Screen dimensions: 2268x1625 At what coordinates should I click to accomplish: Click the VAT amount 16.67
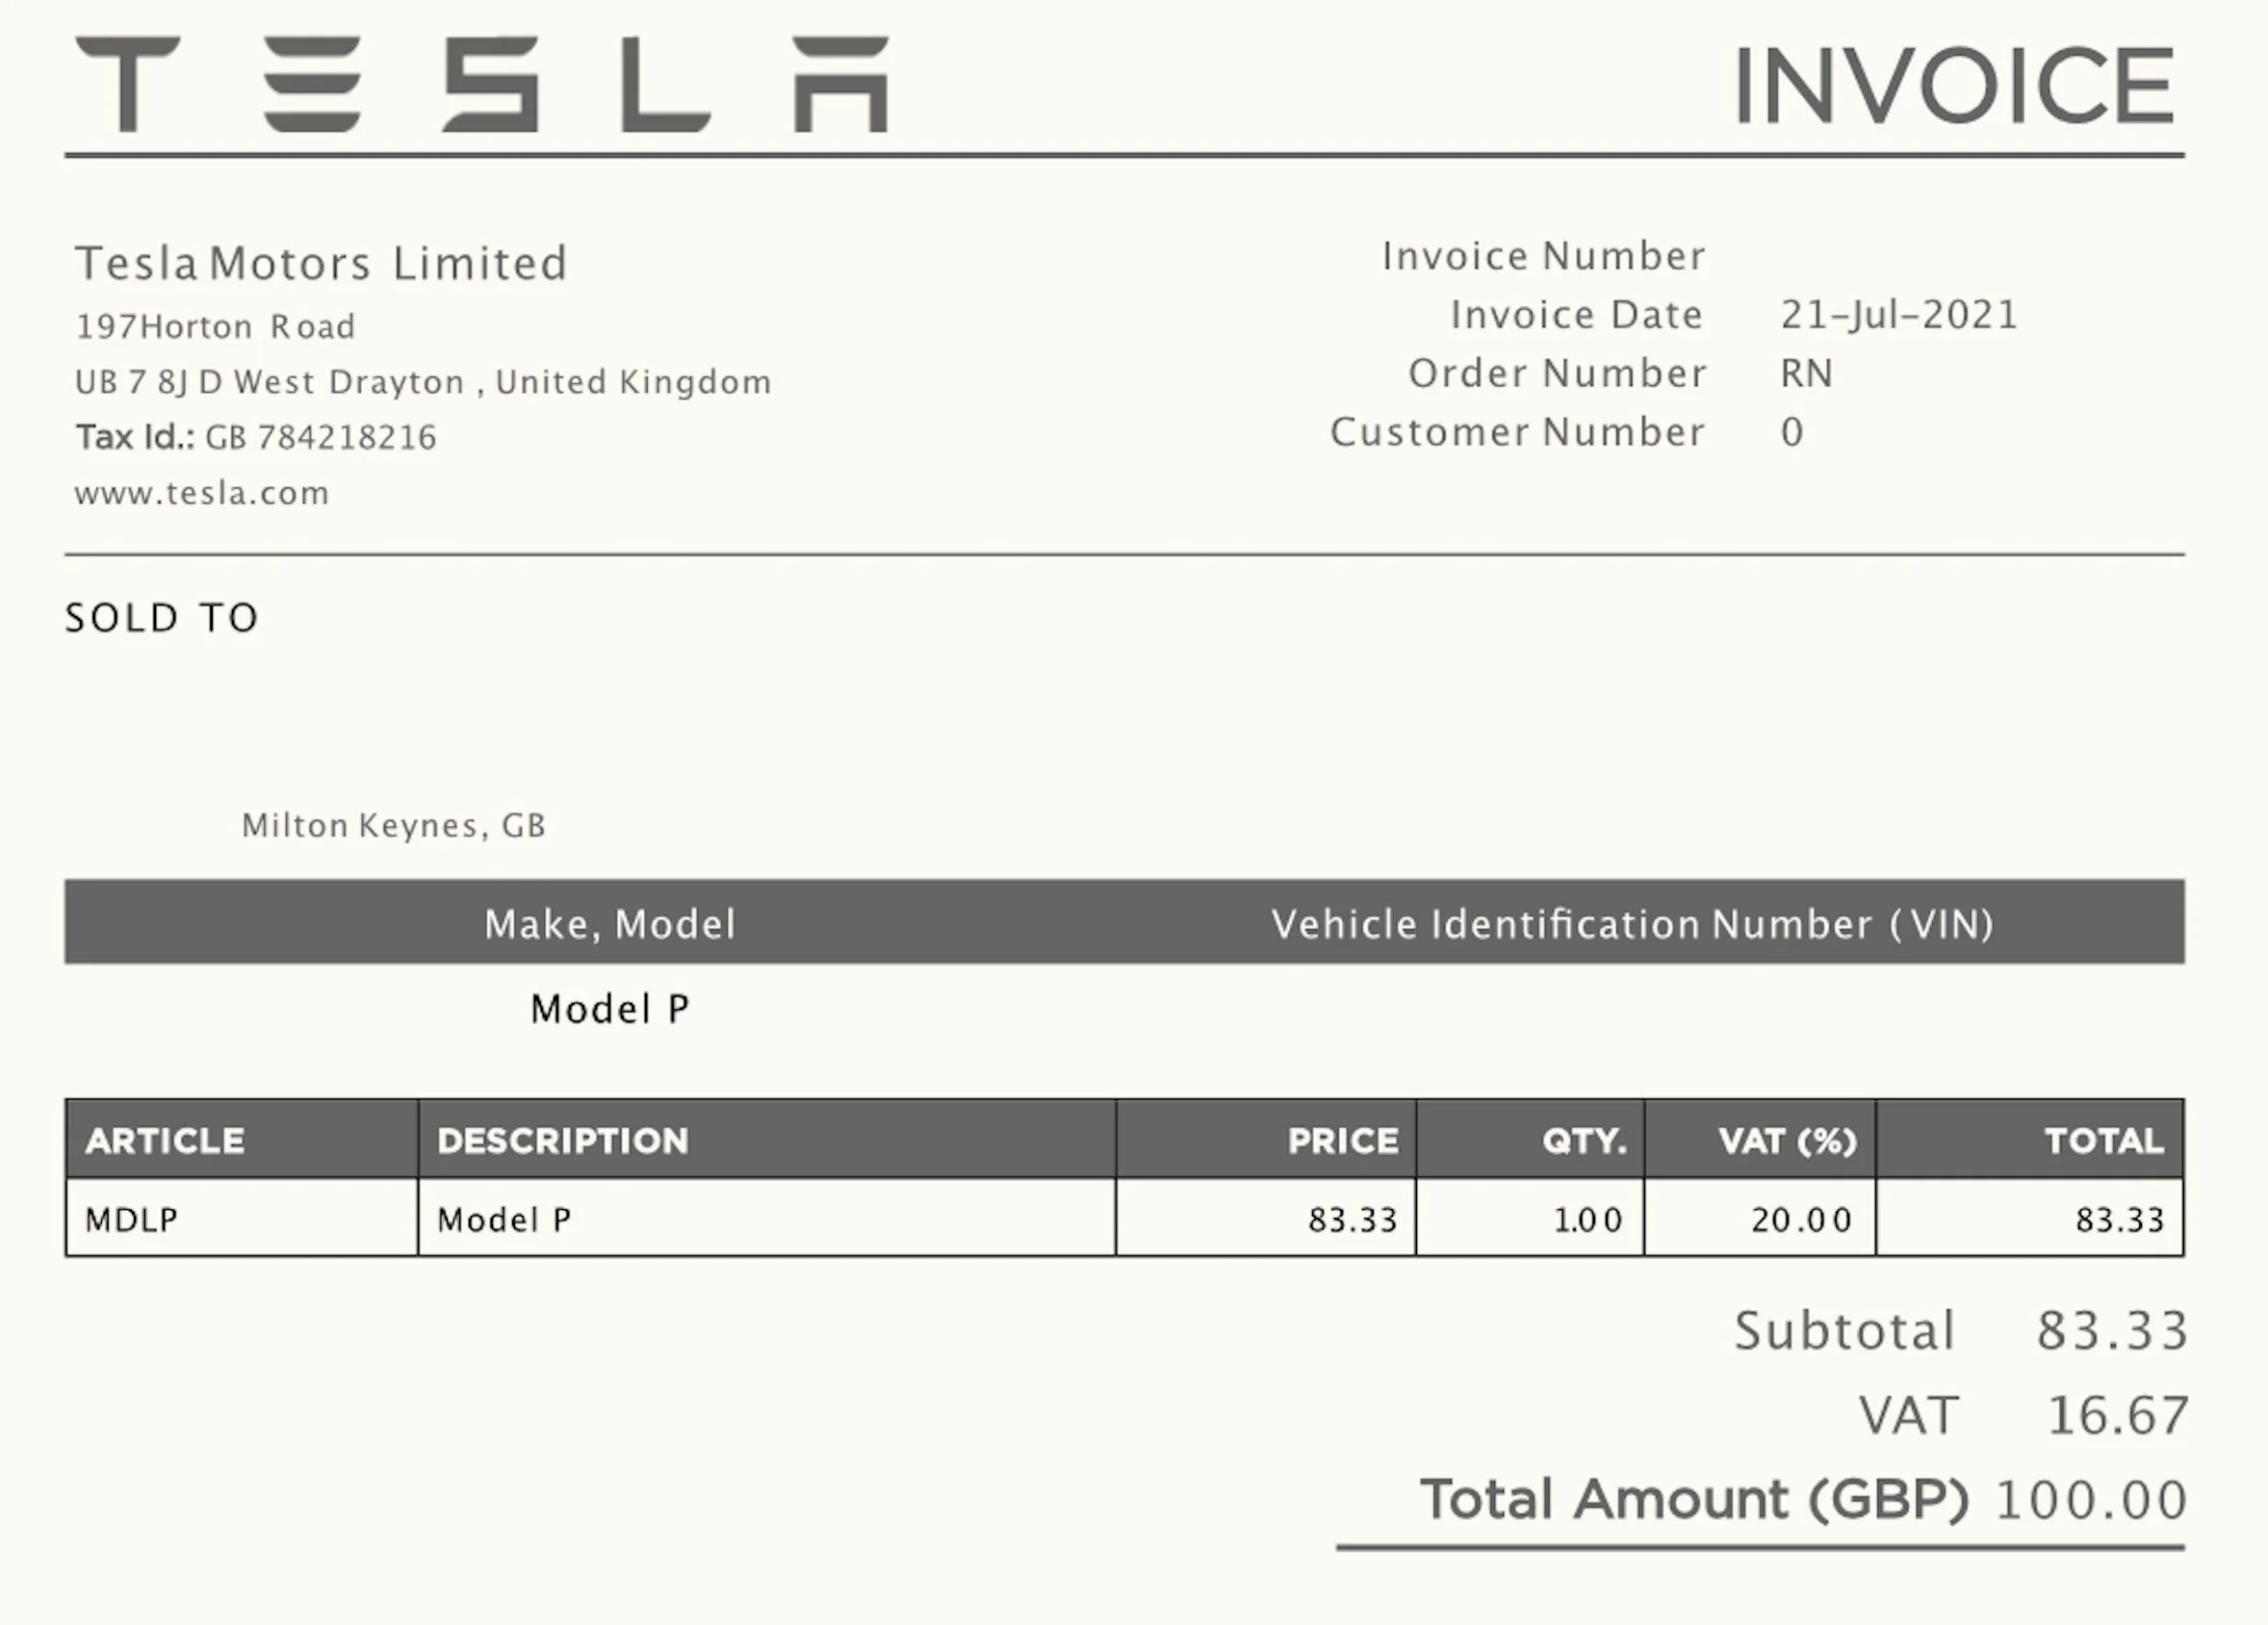2118,1416
